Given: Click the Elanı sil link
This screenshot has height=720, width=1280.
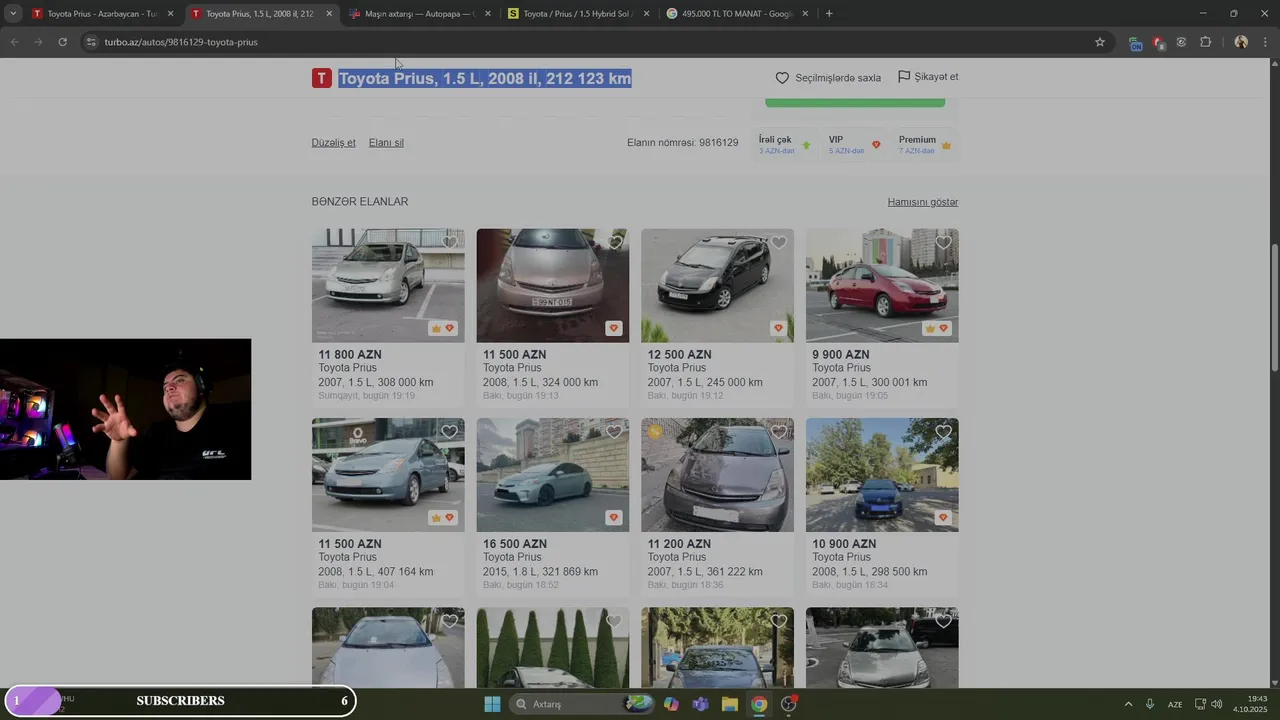Looking at the screenshot, I should pos(386,143).
